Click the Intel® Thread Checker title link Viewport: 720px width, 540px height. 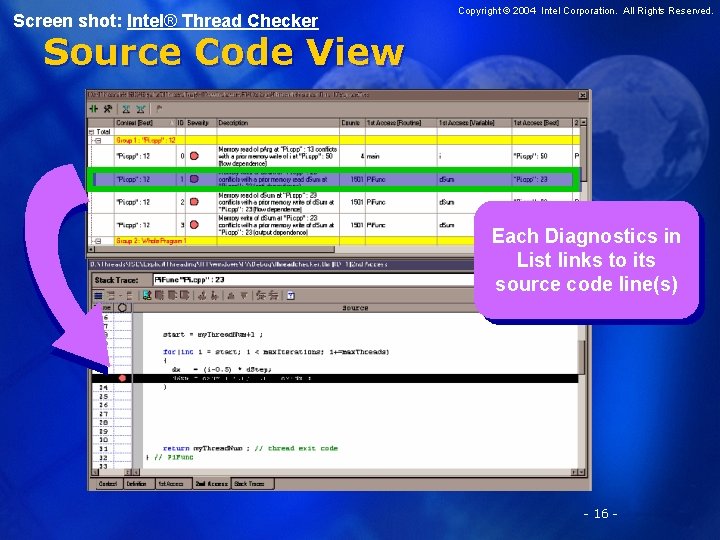(x=223, y=21)
